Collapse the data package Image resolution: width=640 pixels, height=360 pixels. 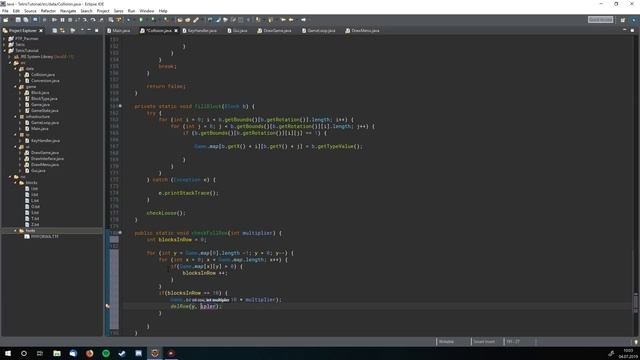[16, 69]
